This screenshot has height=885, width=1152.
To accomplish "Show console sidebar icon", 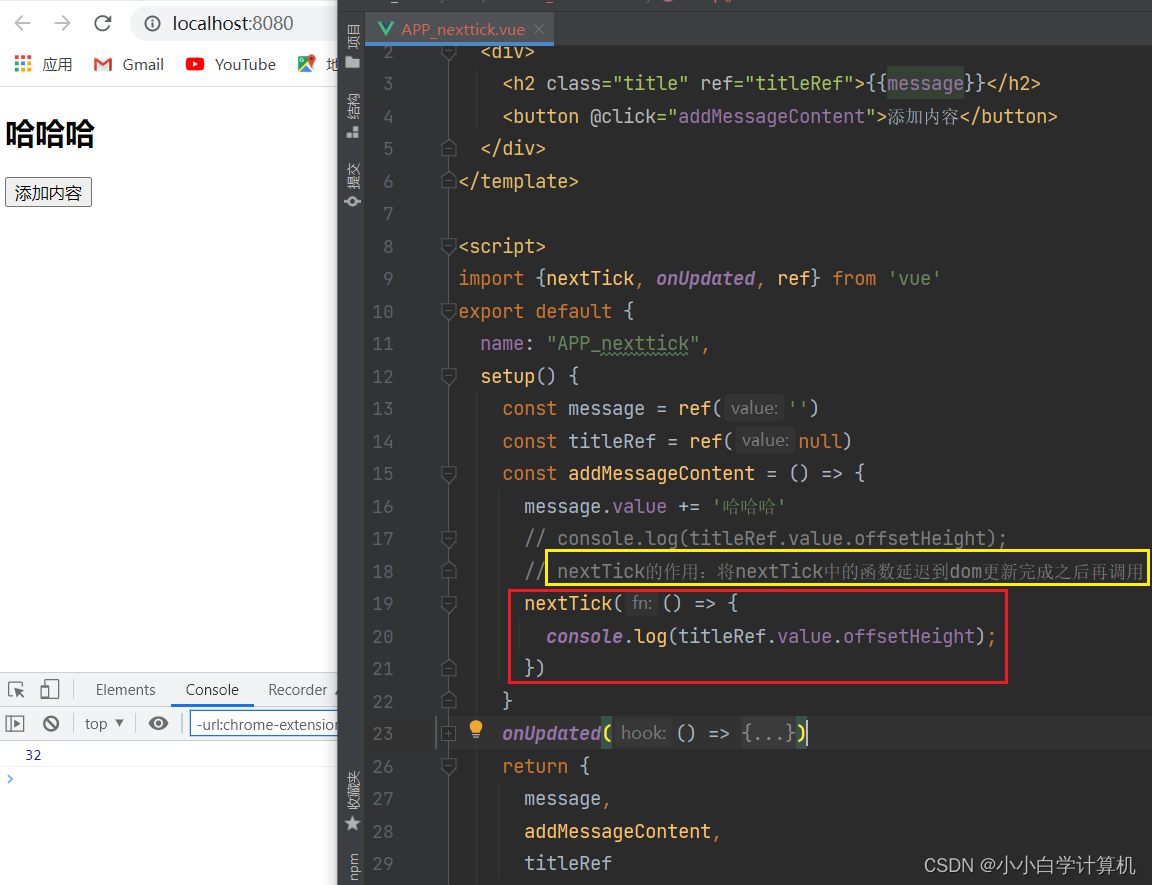I will click(15, 723).
